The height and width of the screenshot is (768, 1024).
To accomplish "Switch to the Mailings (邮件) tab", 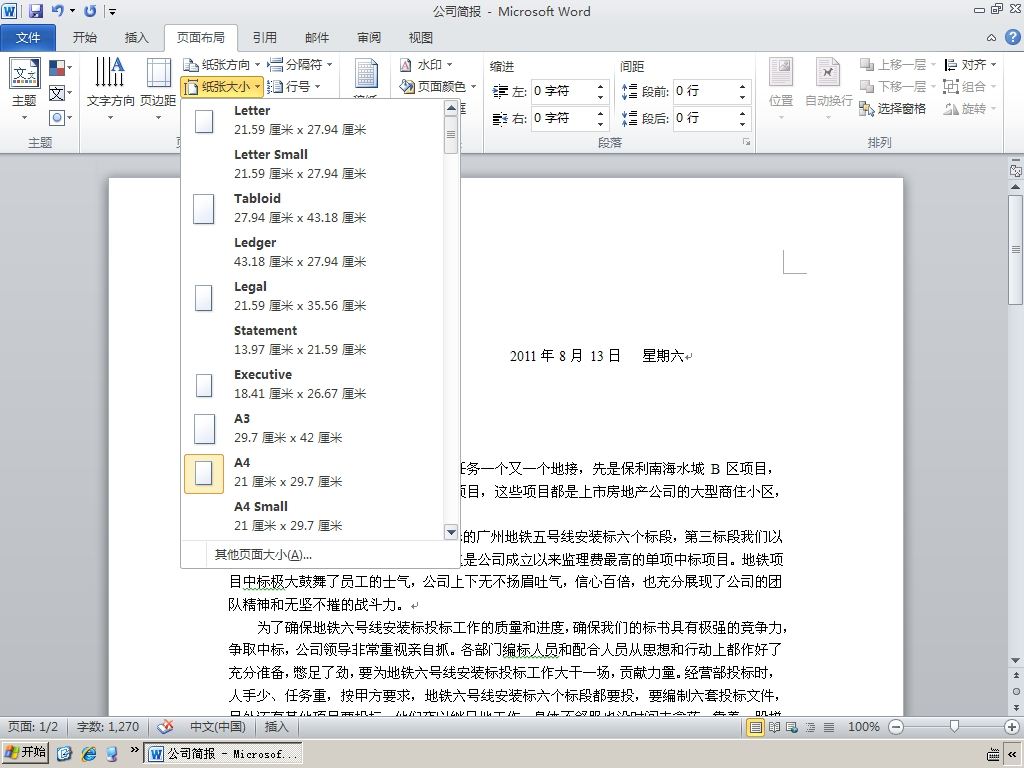I will [x=317, y=38].
